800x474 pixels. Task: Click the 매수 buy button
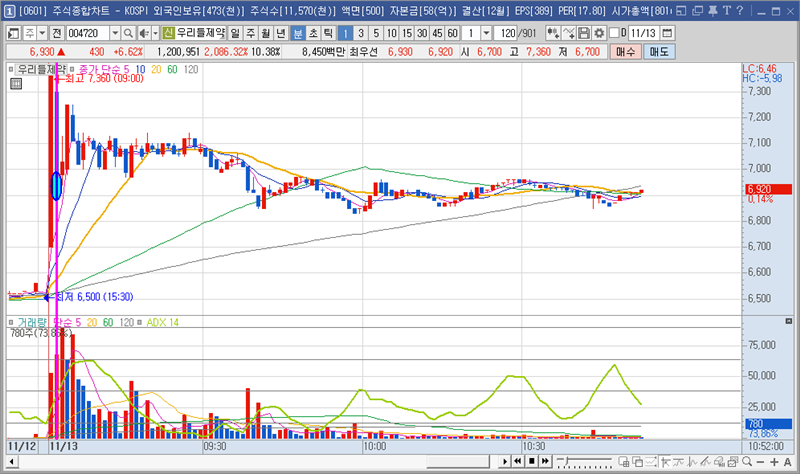click(626, 50)
